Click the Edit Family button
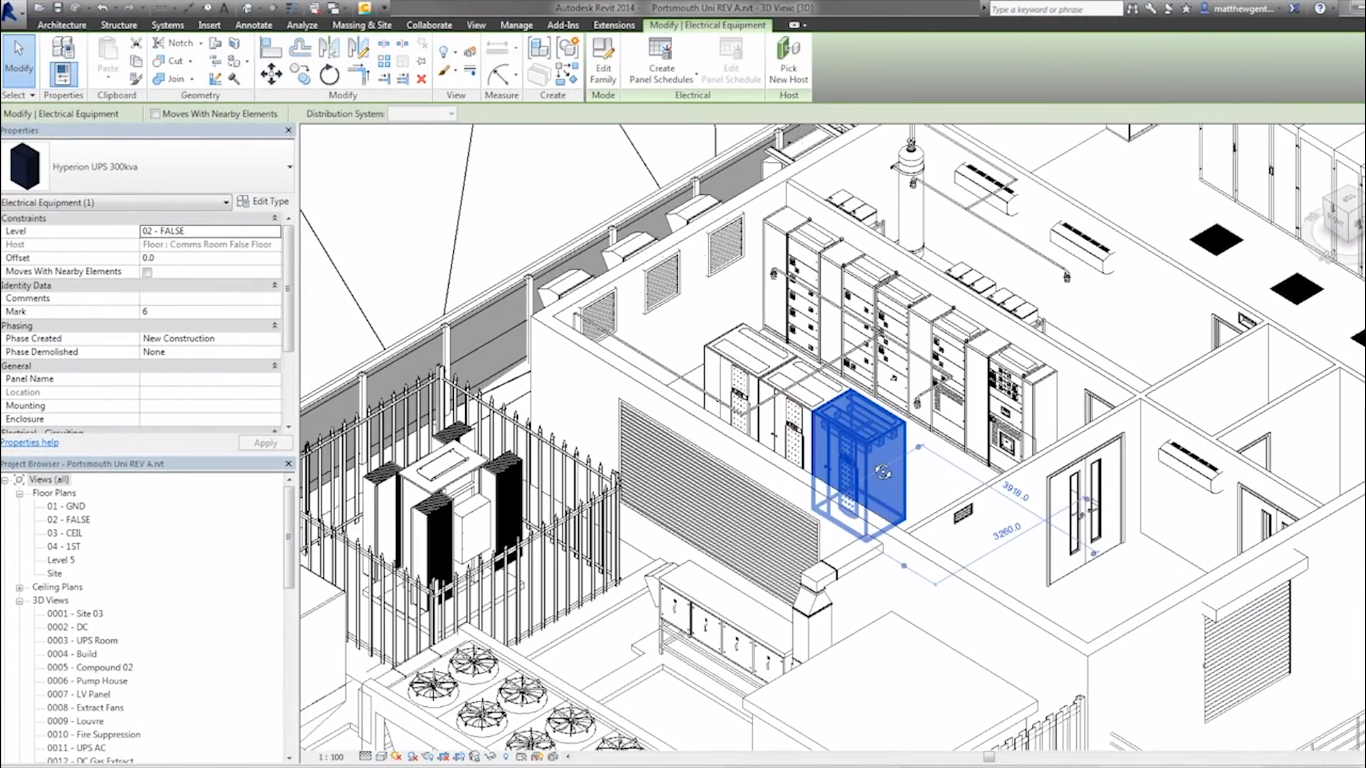The height and width of the screenshot is (768, 1366). [x=603, y=62]
